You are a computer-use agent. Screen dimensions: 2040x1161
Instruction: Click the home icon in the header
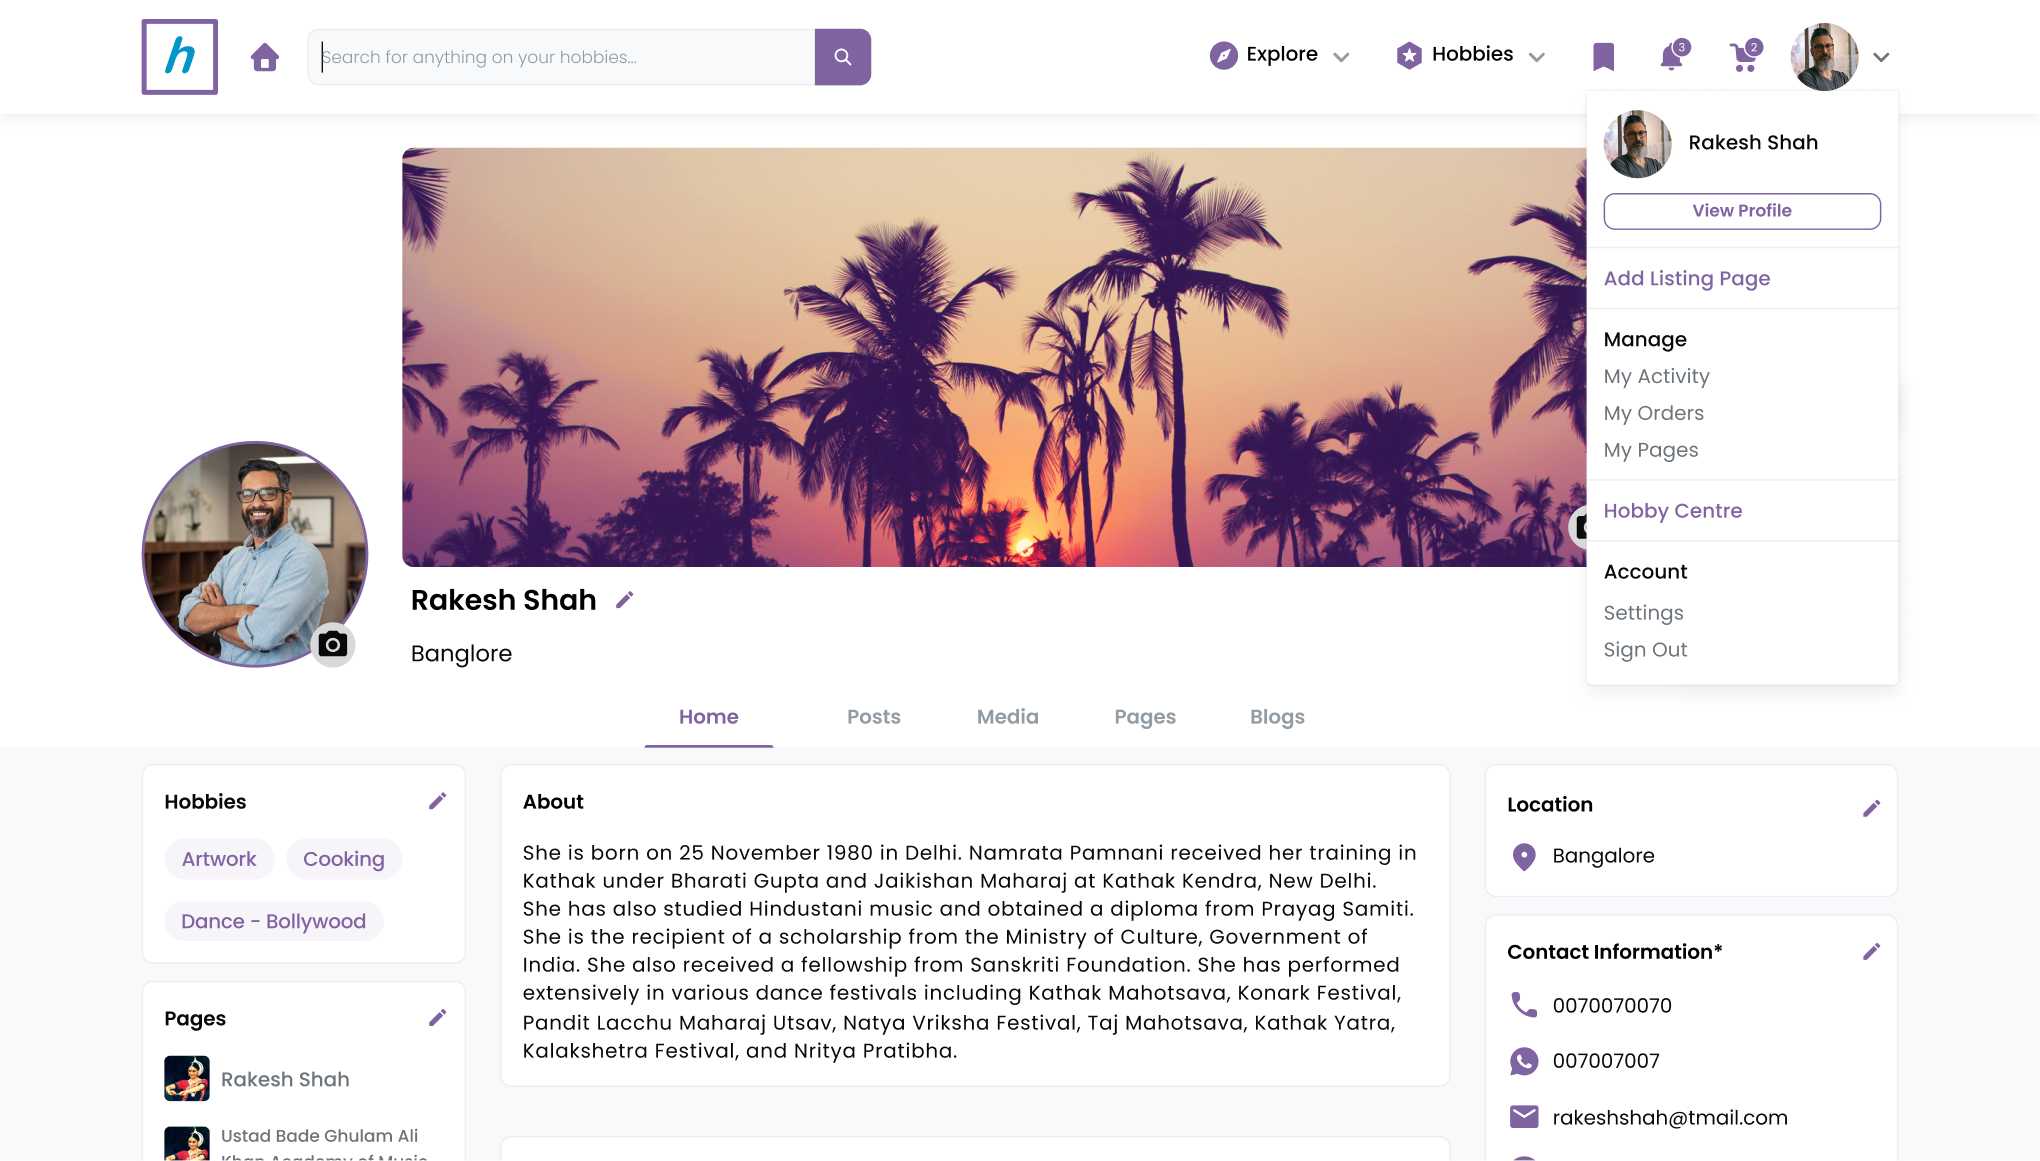(264, 57)
